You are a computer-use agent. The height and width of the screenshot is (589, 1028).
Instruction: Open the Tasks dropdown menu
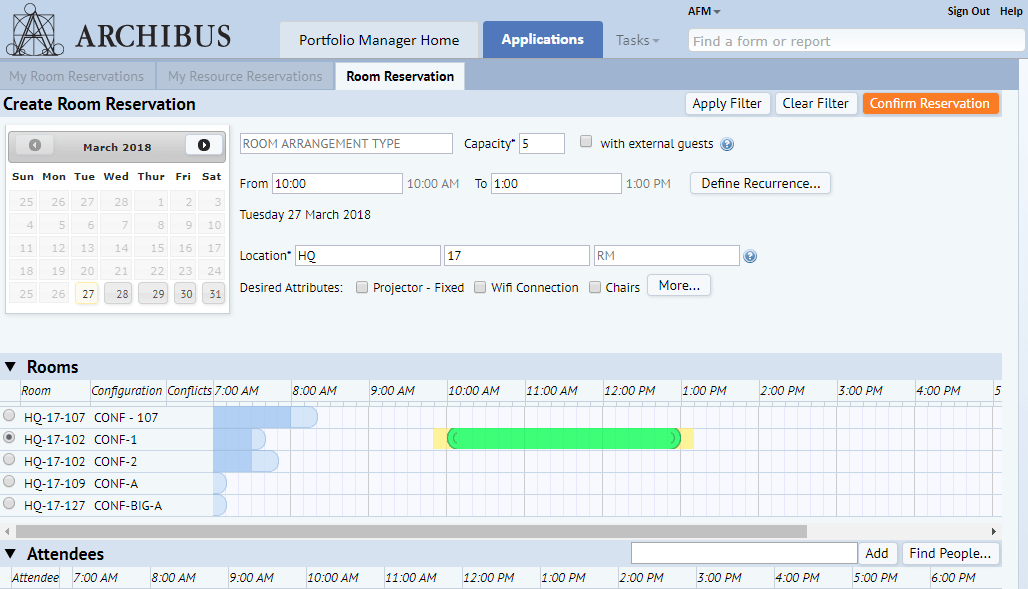click(637, 40)
